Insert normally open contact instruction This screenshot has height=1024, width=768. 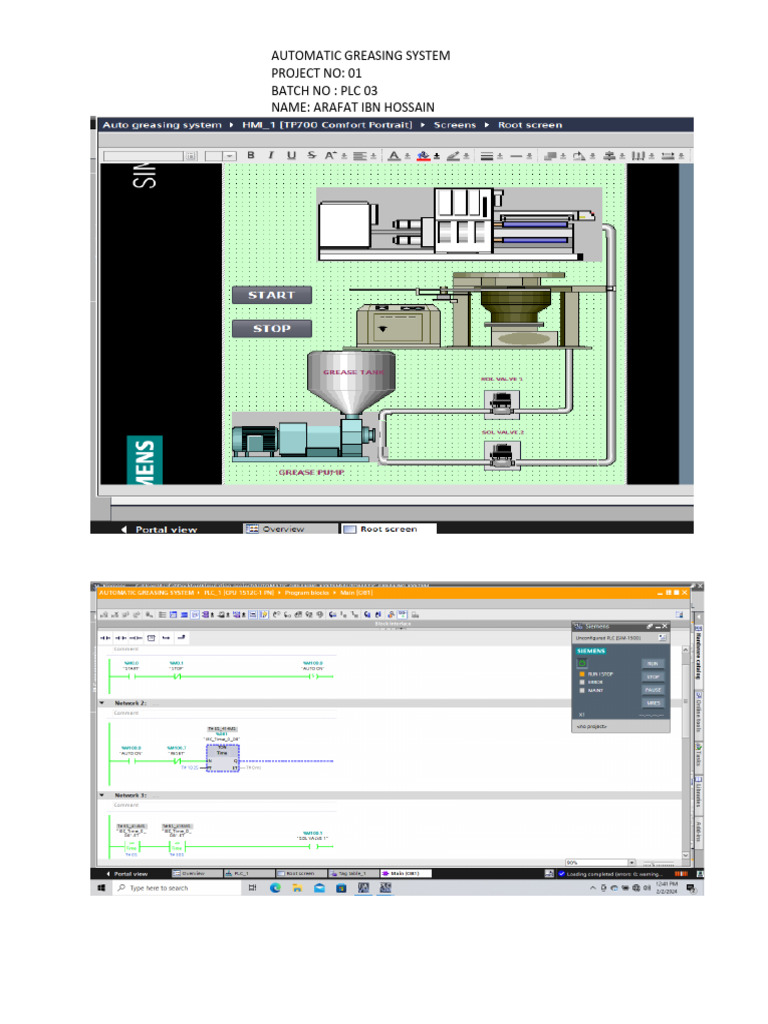coord(104,637)
